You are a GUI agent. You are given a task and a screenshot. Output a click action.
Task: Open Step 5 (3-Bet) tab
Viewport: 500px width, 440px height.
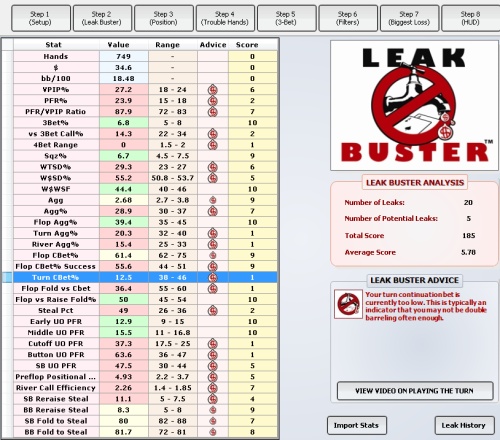(286, 18)
